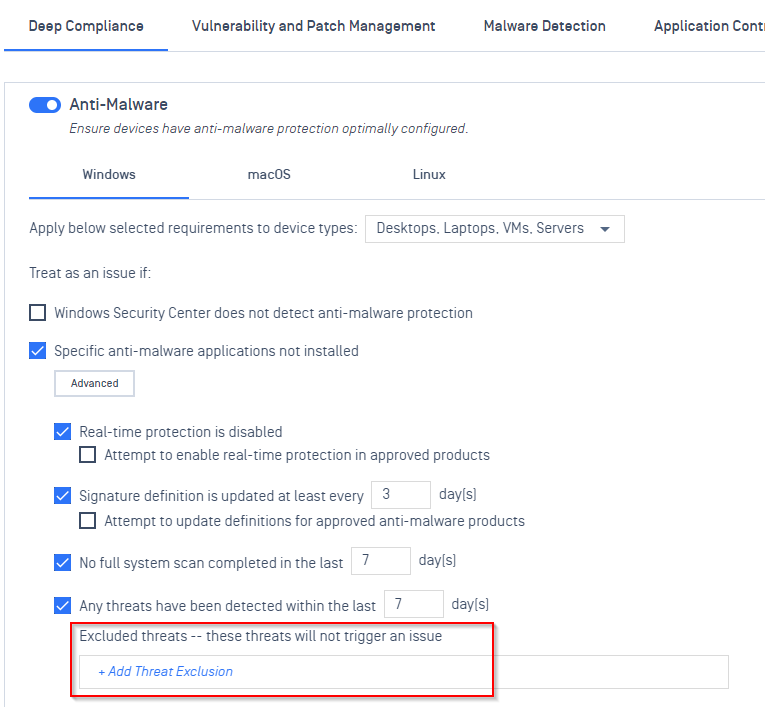765x707 pixels.
Task: Click the signature definition days field
Action: [401, 495]
